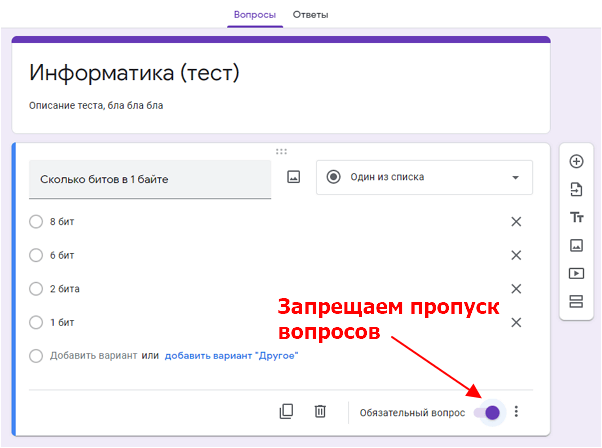Viewport: 602px width, 448px height.
Task: Duplicate this question with copy icon
Action: (286, 412)
